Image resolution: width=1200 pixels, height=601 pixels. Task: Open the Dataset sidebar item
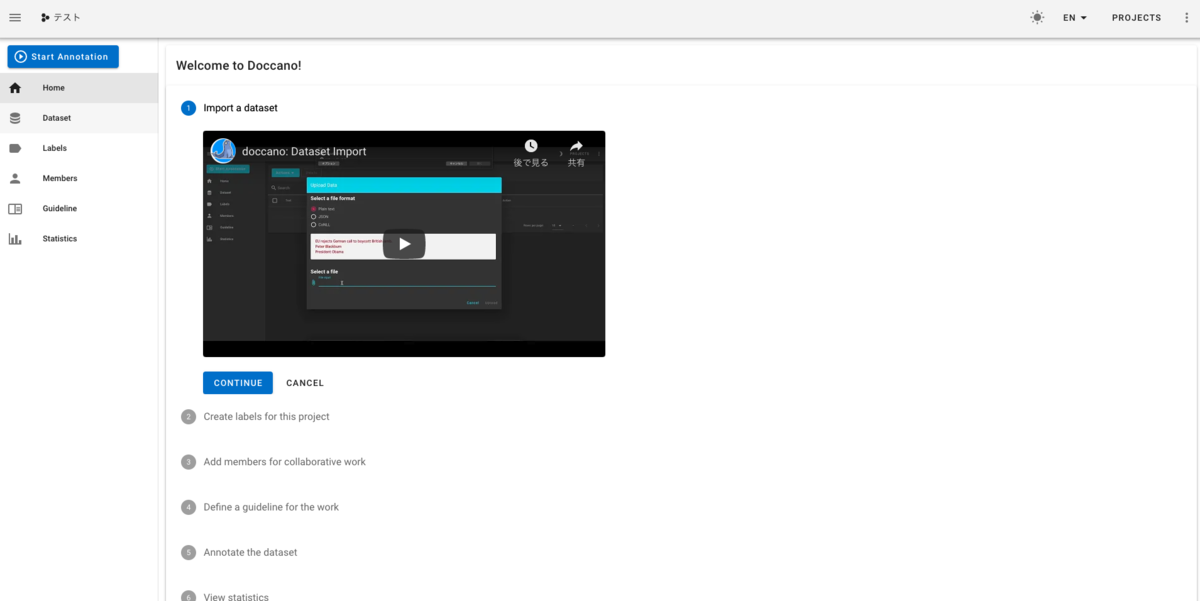tap(79, 118)
